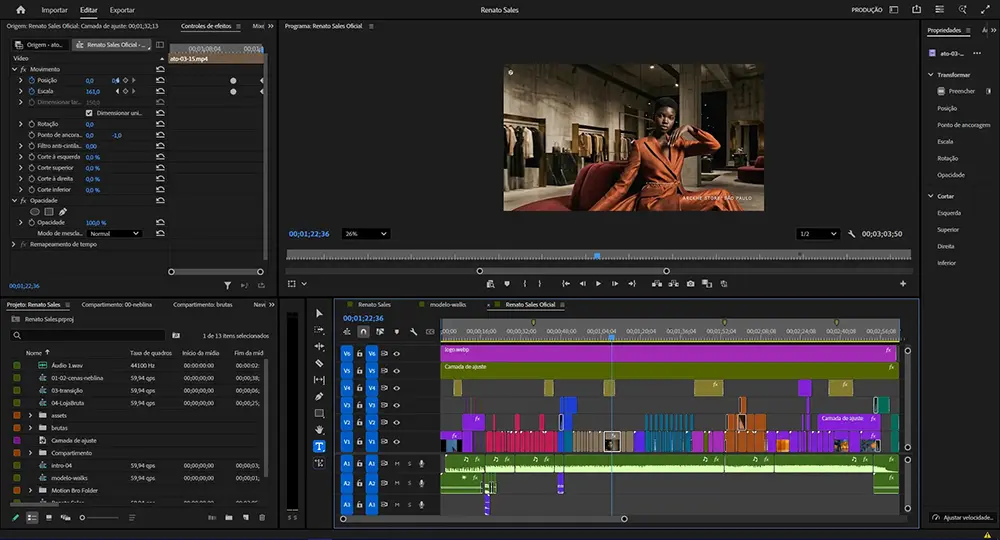Toggle timeline snapping magnet icon
The height and width of the screenshot is (540, 1000).
(363, 332)
